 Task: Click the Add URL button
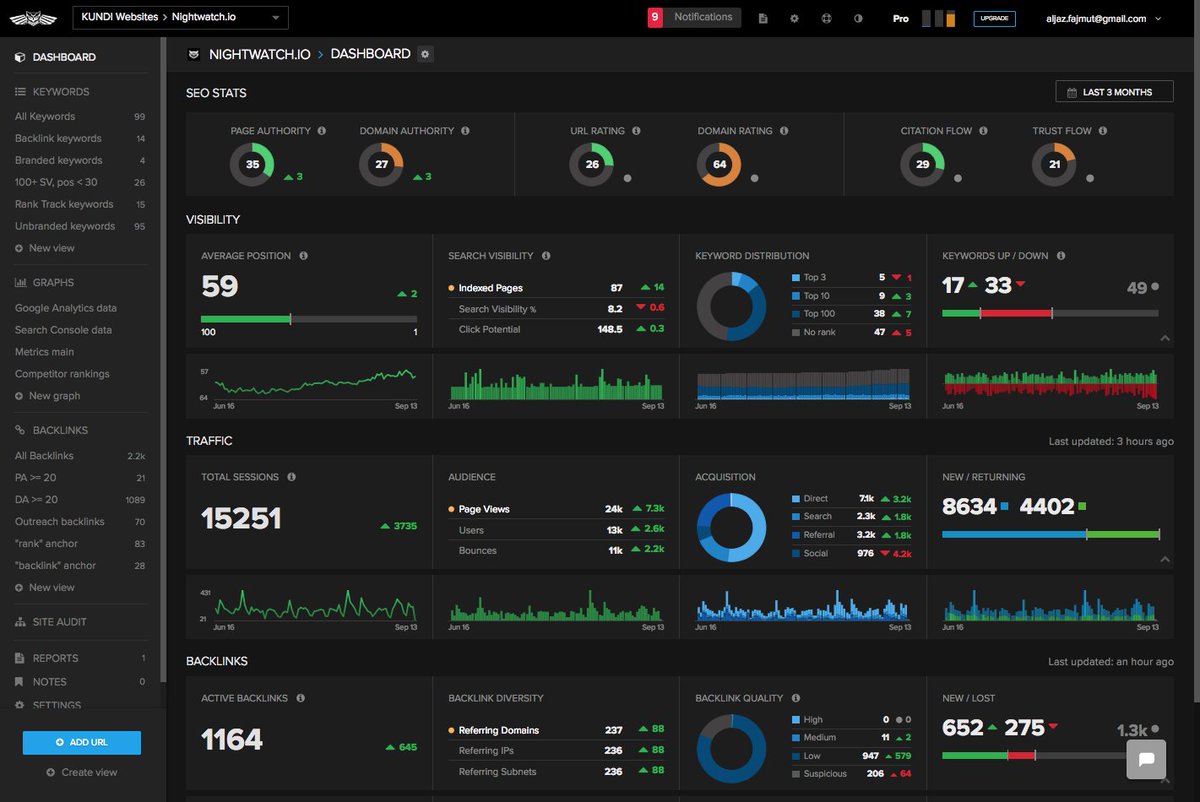pos(82,742)
